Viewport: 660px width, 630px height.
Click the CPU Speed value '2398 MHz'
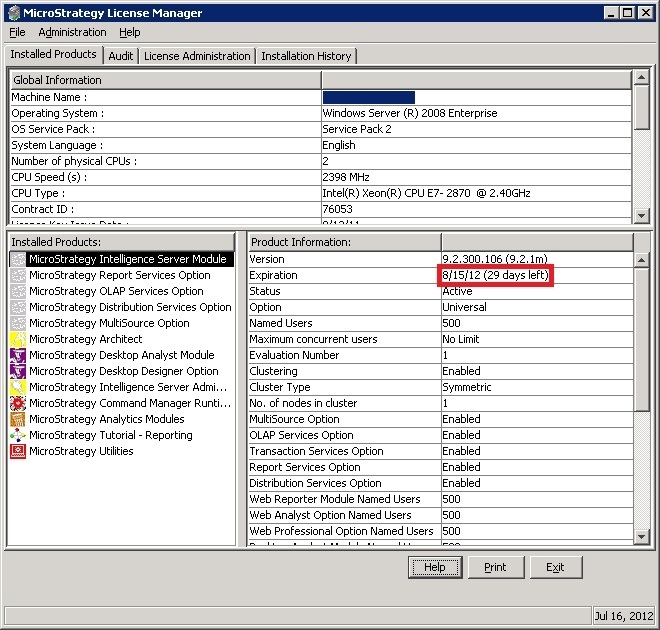pos(346,177)
